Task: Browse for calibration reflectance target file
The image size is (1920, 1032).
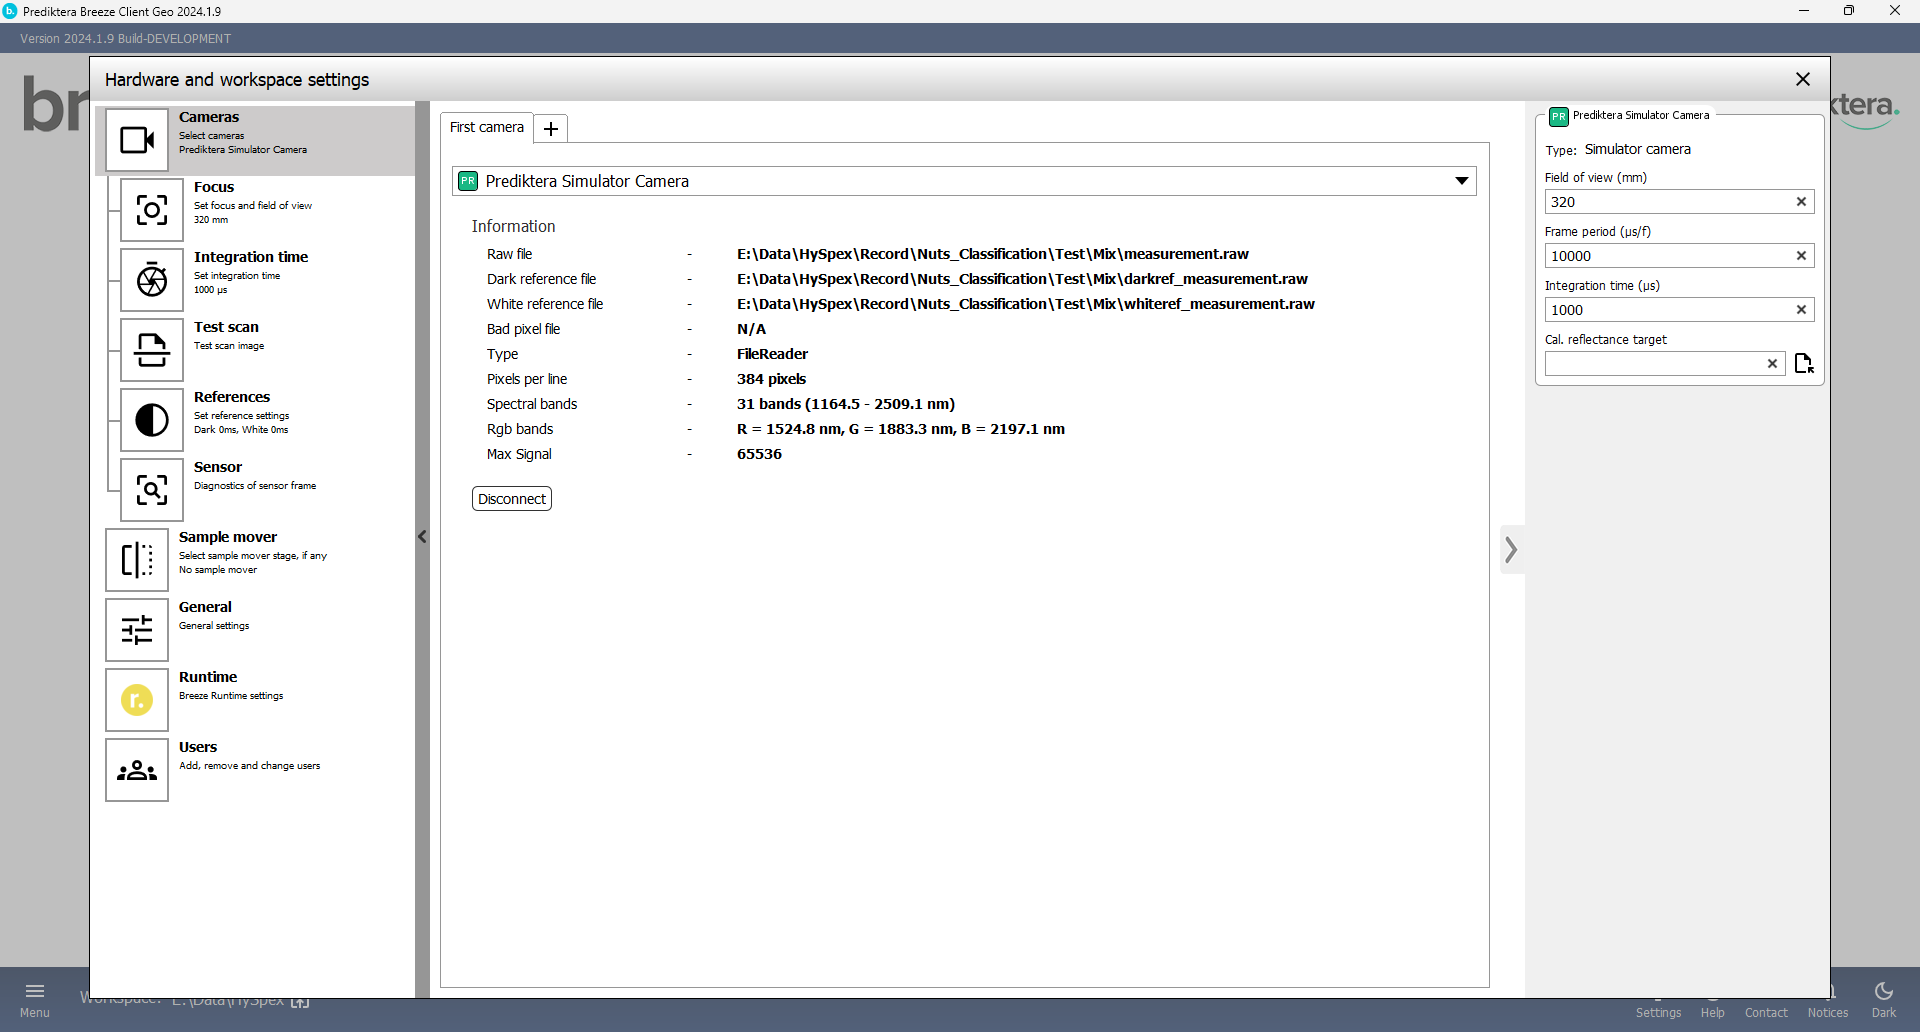Action: pos(1803,364)
